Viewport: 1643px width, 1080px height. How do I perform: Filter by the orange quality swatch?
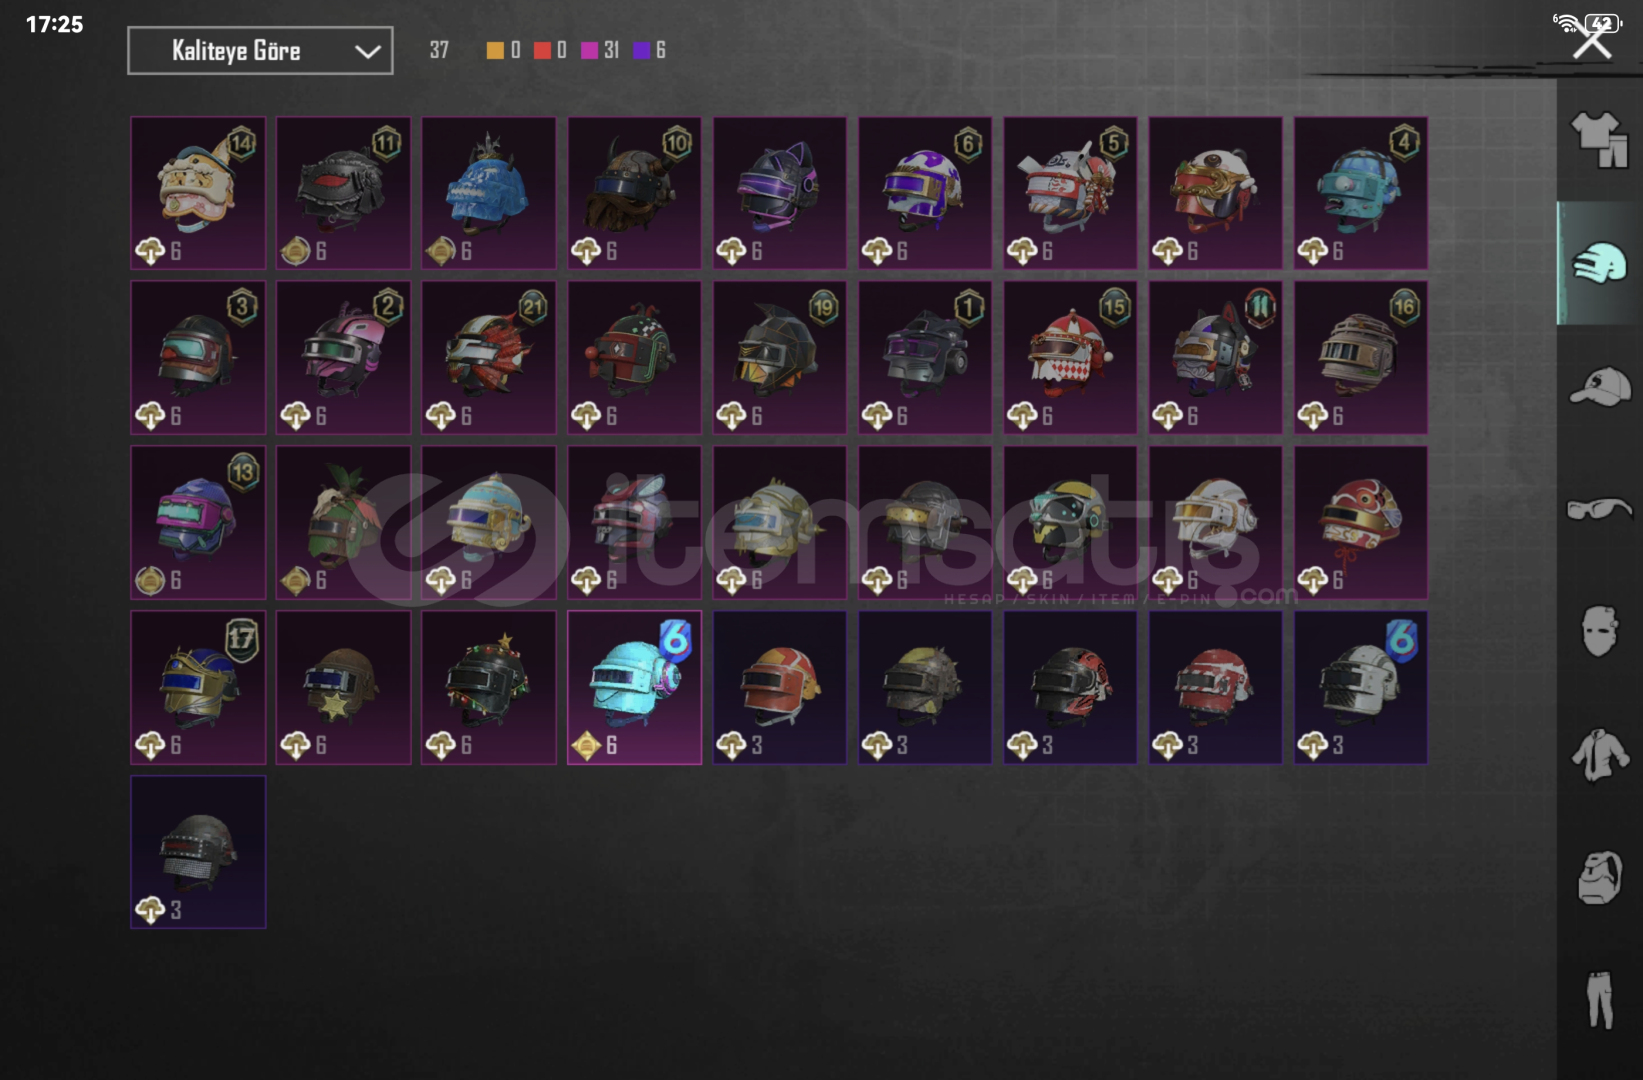(x=495, y=50)
